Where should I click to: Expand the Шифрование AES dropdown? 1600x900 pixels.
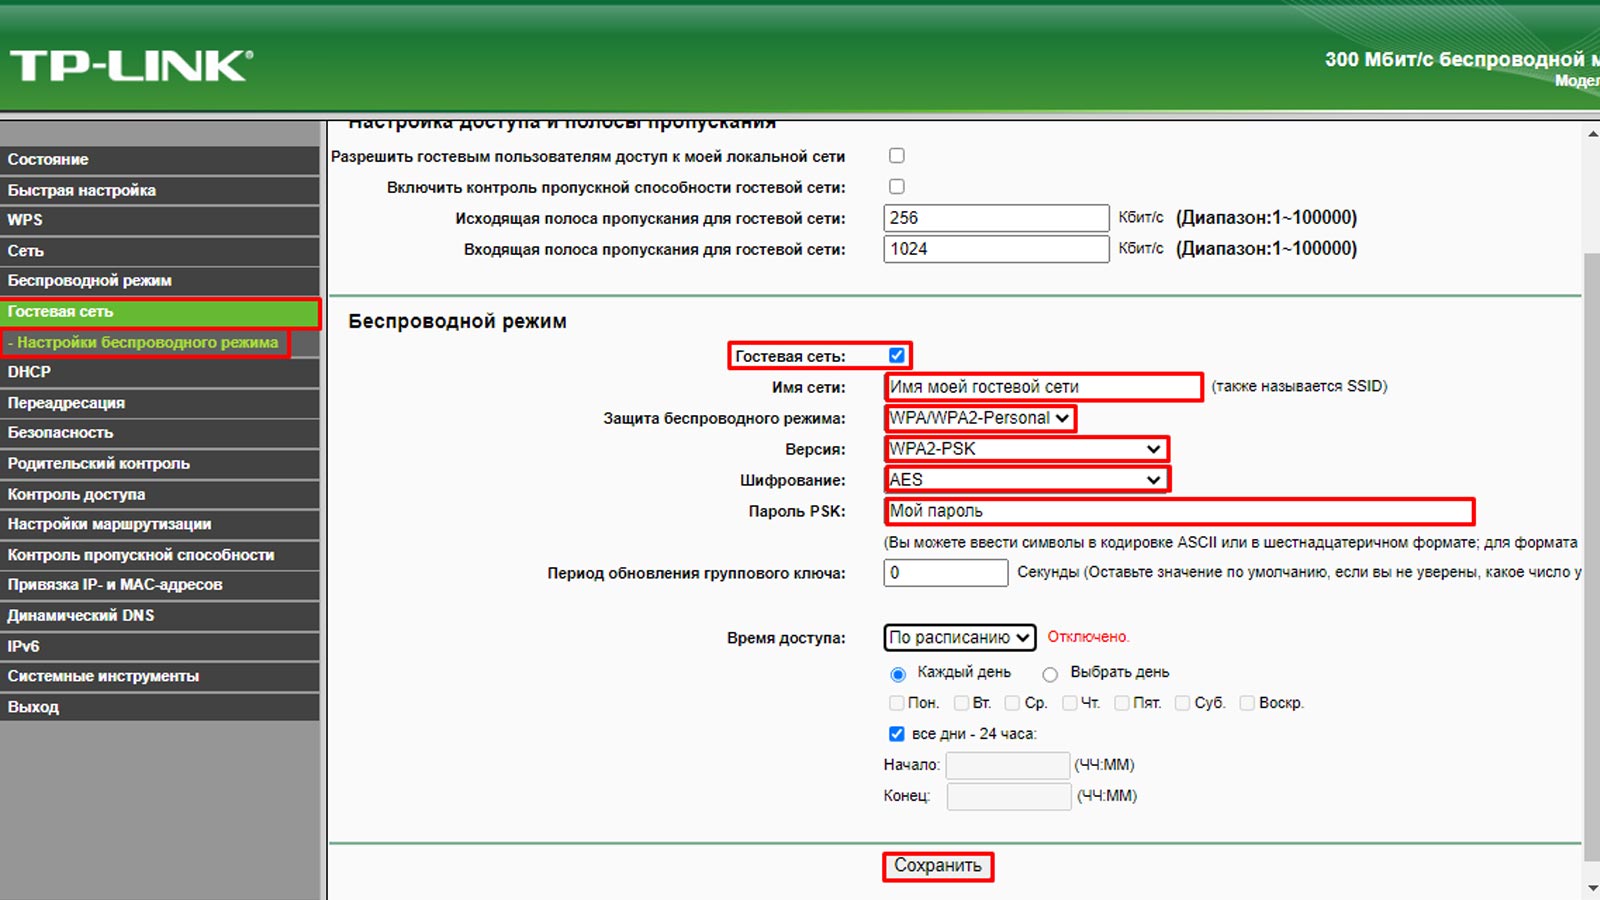coord(1026,480)
